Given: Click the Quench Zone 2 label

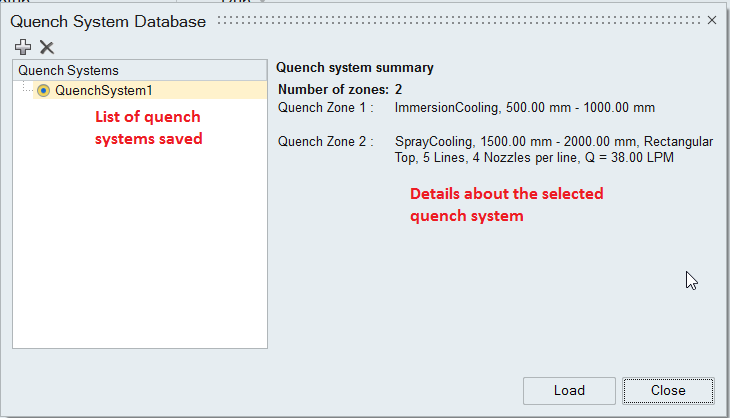Looking at the screenshot, I should [325, 141].
